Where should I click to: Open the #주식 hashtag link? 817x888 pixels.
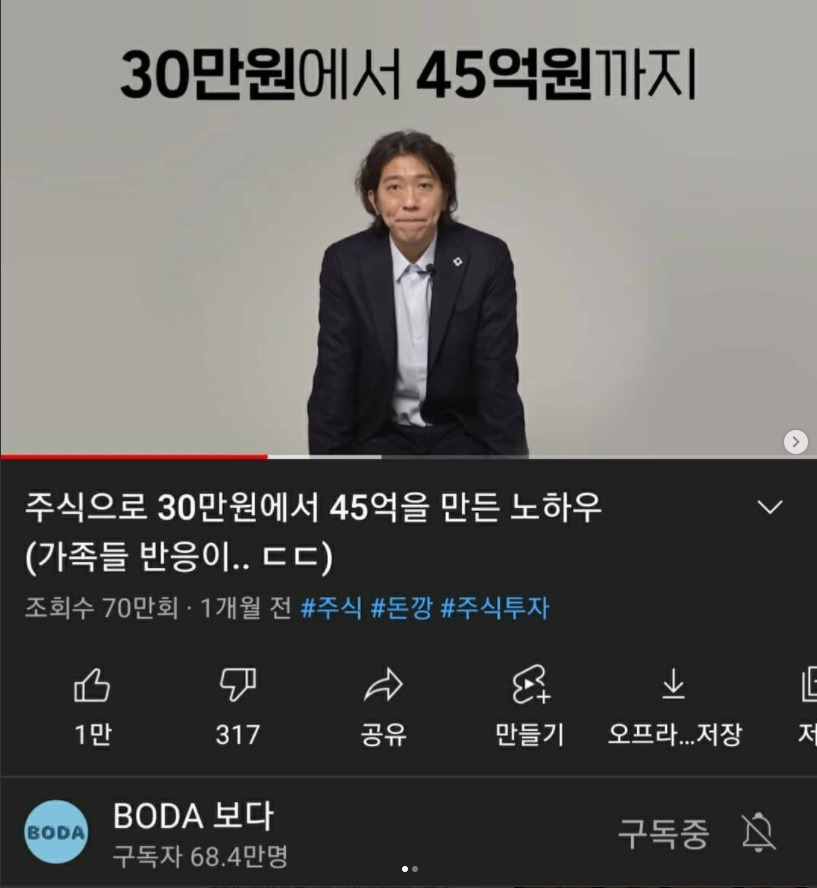click(331, 608)
